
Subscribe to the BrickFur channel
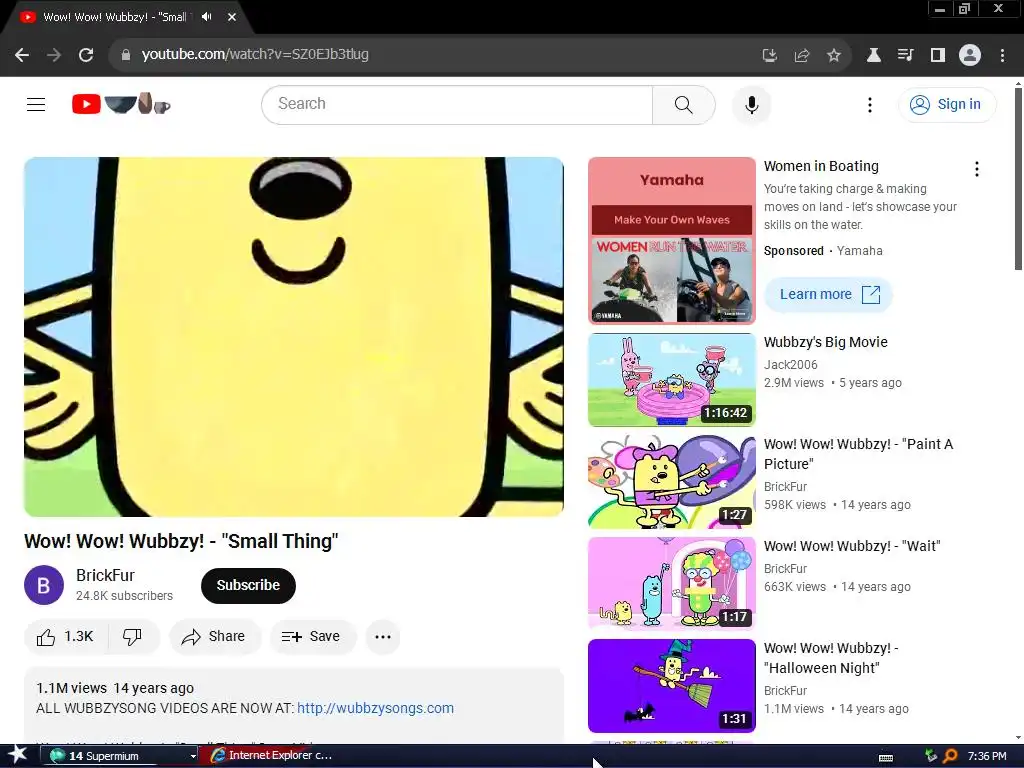(x=248, y=585)
